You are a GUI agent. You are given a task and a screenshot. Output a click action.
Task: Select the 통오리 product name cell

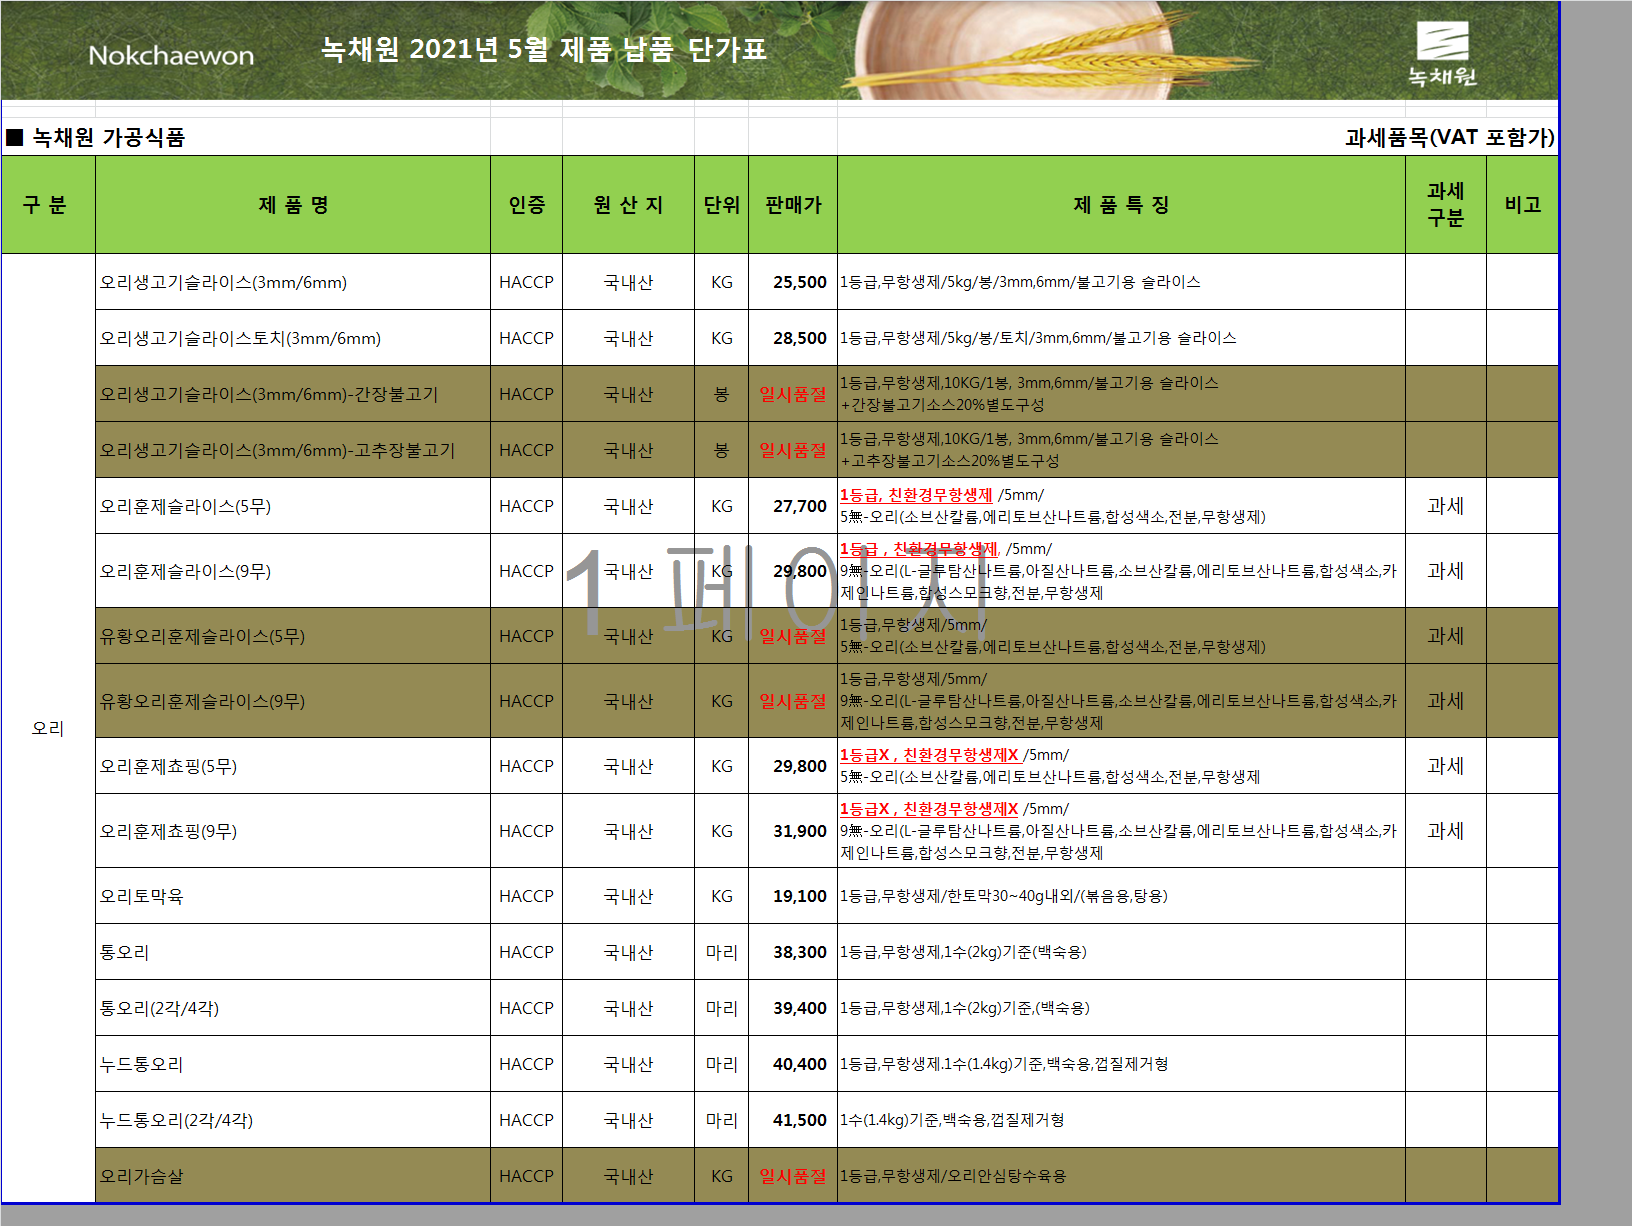pyautogui.click(x=293, y=952)
